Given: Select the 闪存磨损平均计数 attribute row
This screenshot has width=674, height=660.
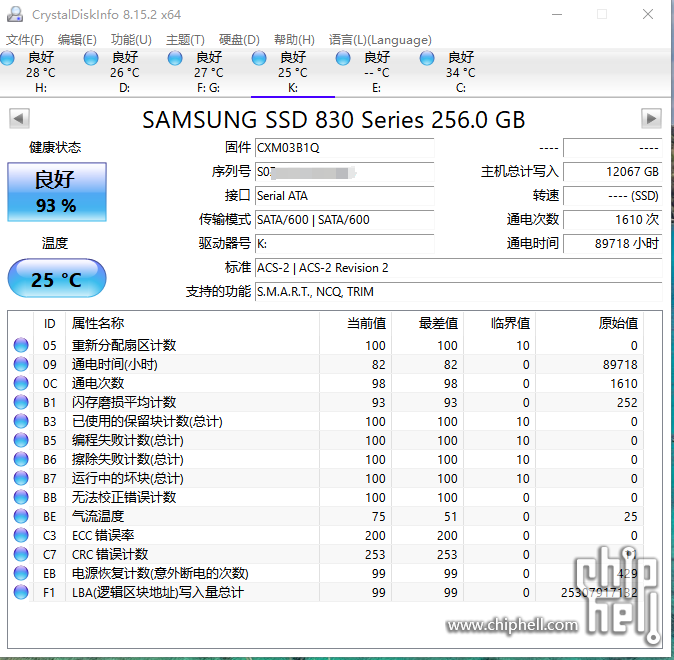Looking at the screenshot, I should pos(326,402).
